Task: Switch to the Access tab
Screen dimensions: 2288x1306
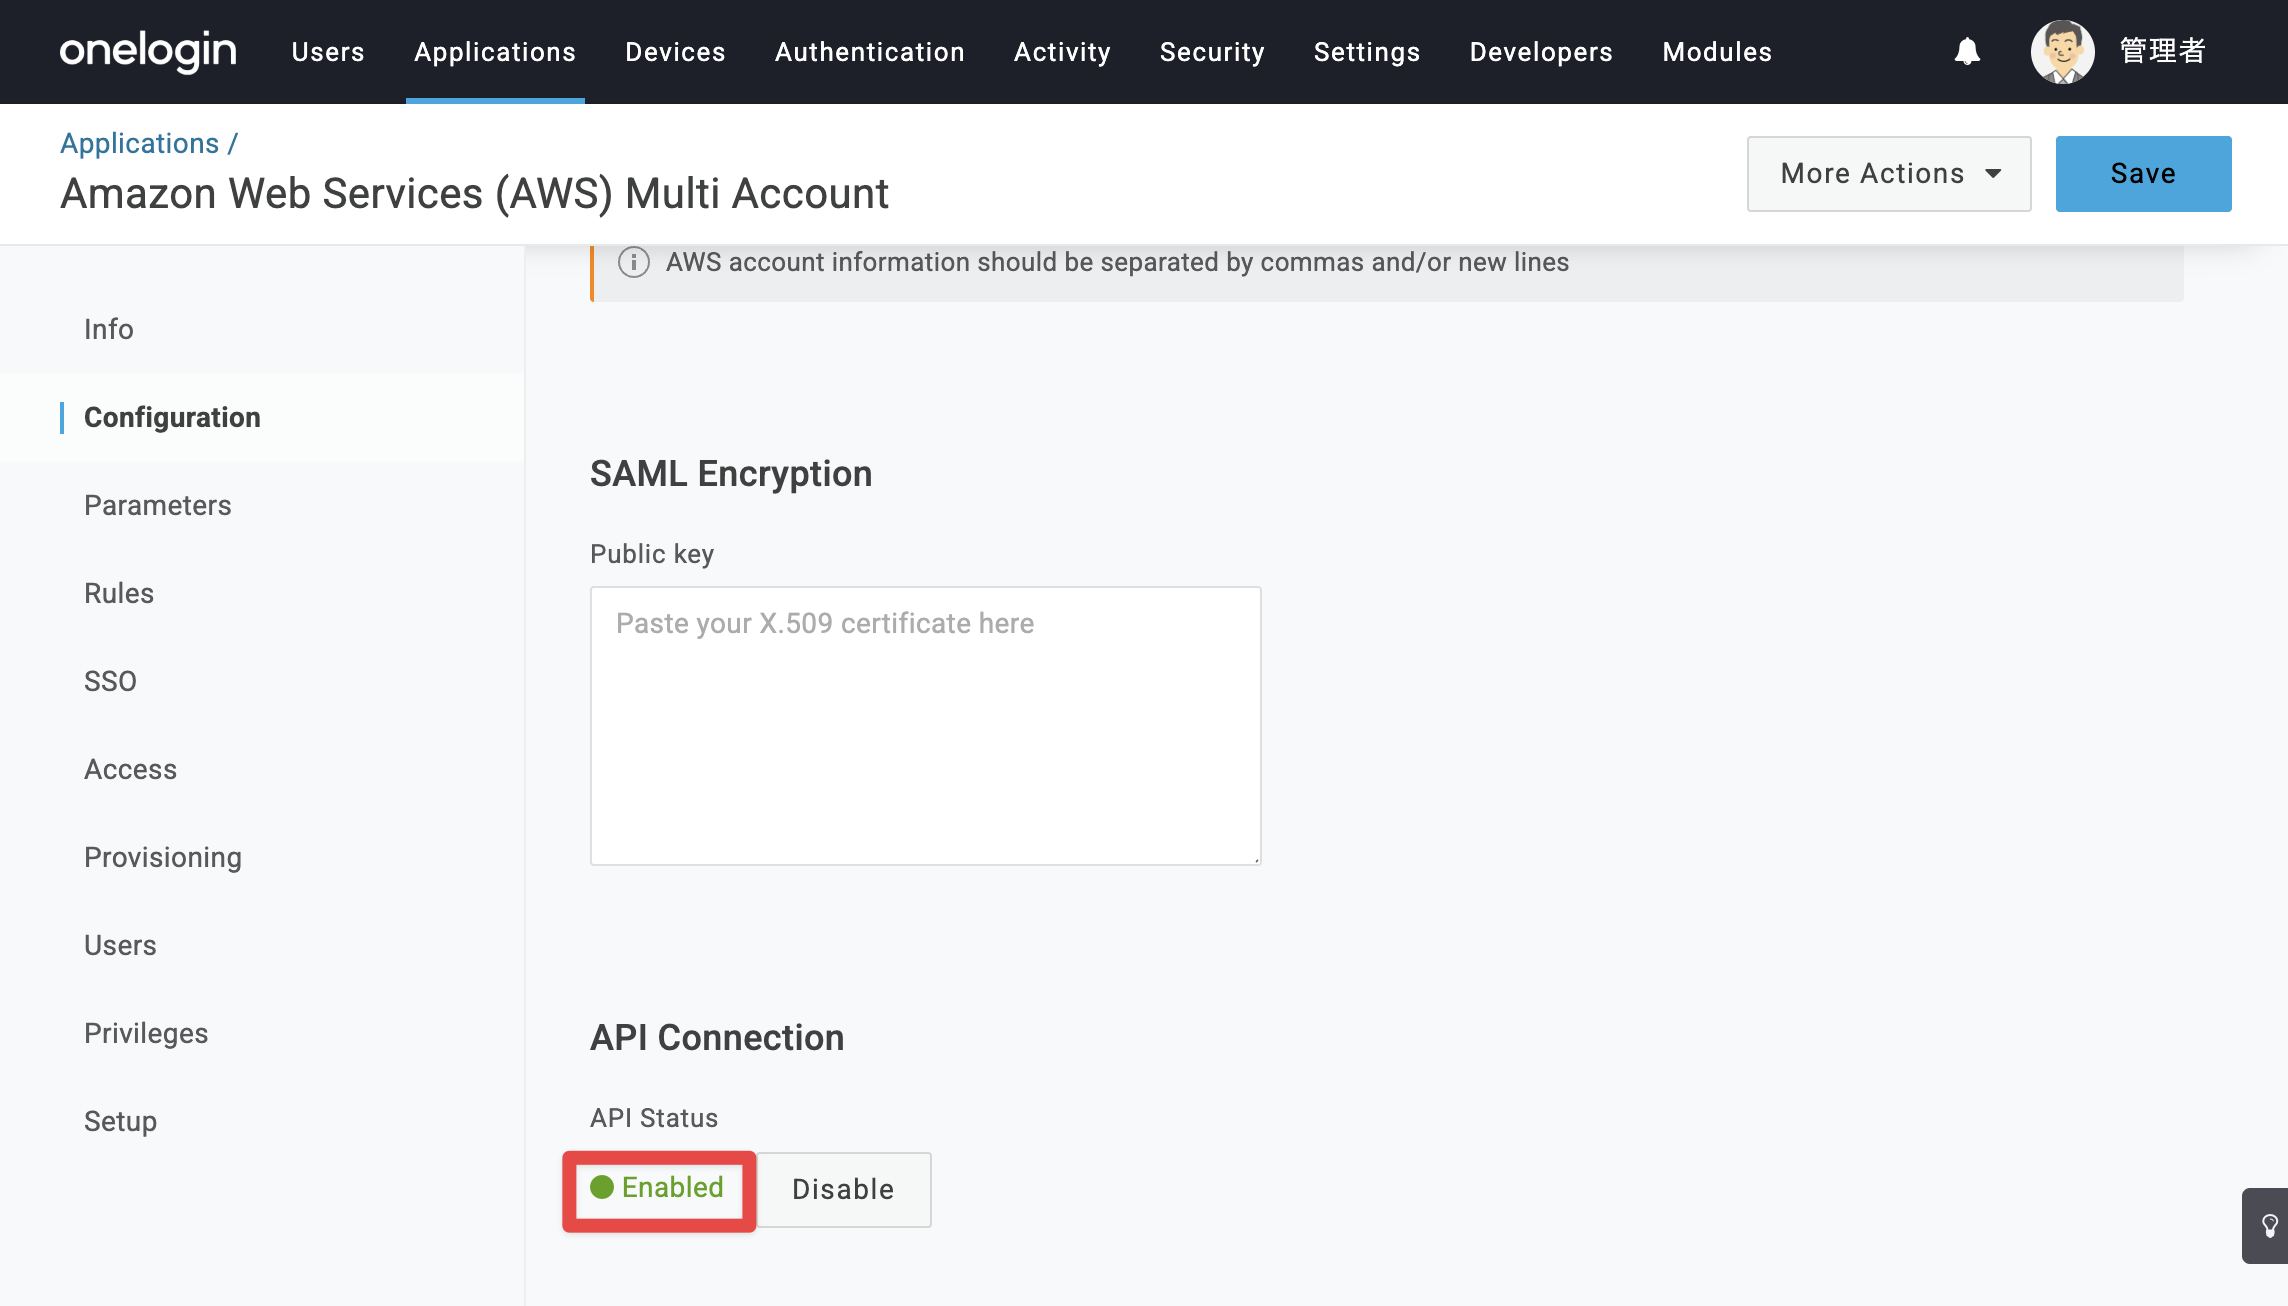Action: 130,769
